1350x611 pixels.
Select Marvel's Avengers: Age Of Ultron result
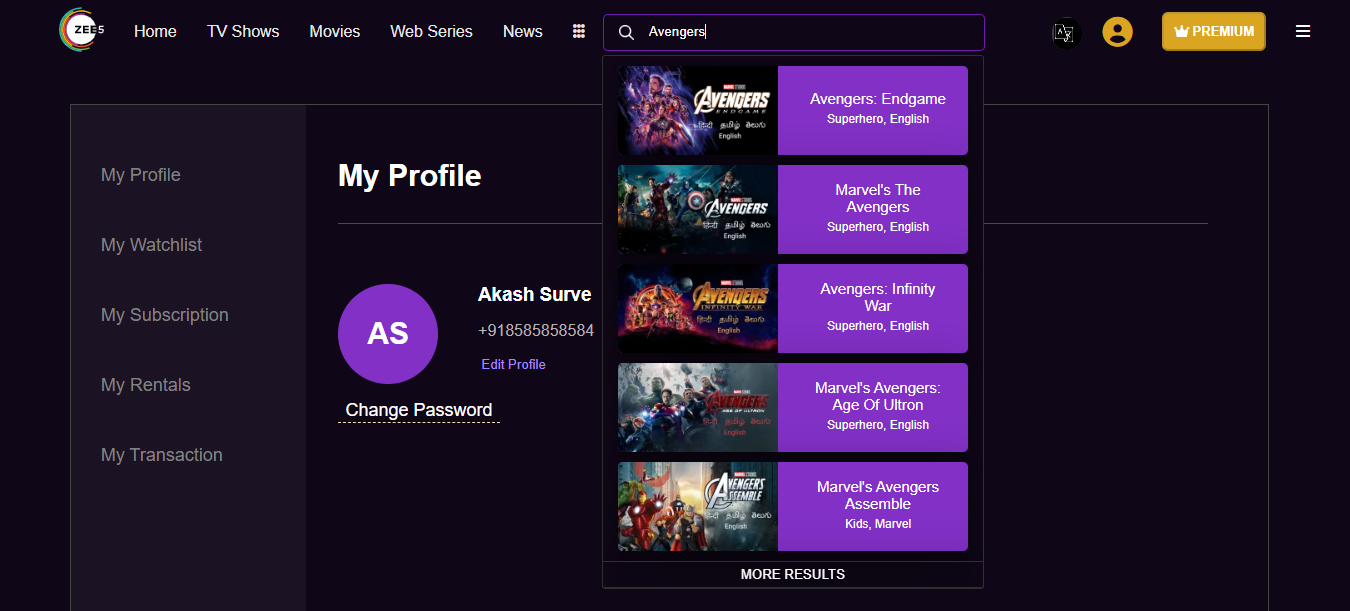coord(792,407)
